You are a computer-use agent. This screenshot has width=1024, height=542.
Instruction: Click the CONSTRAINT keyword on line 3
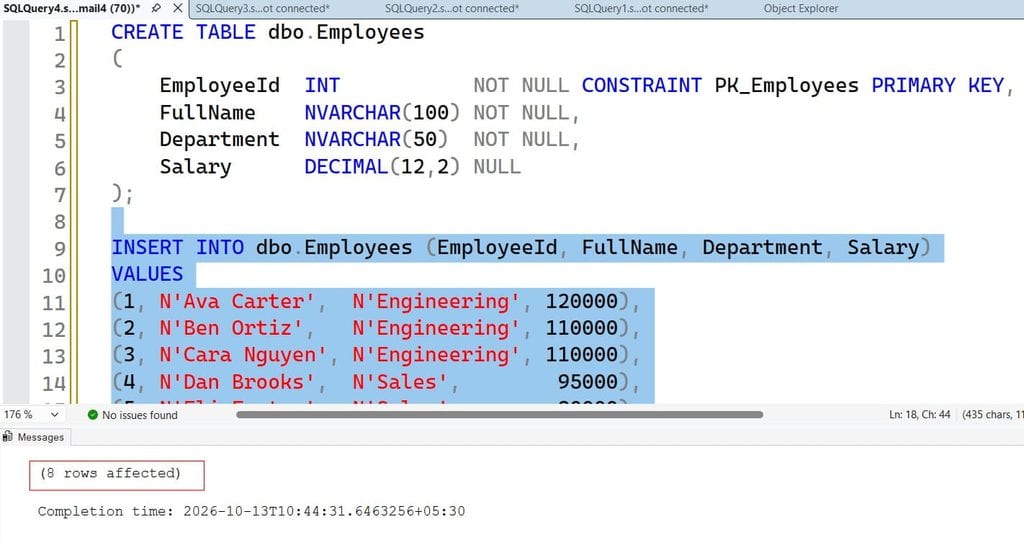click(x=642, y=86)
